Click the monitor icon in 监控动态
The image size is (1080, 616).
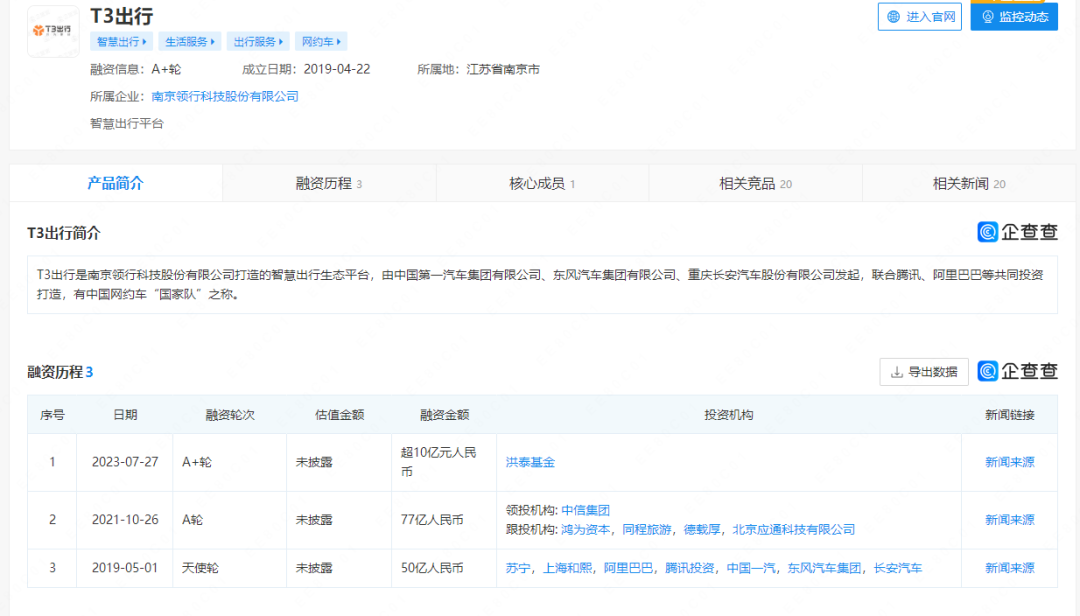988,17
